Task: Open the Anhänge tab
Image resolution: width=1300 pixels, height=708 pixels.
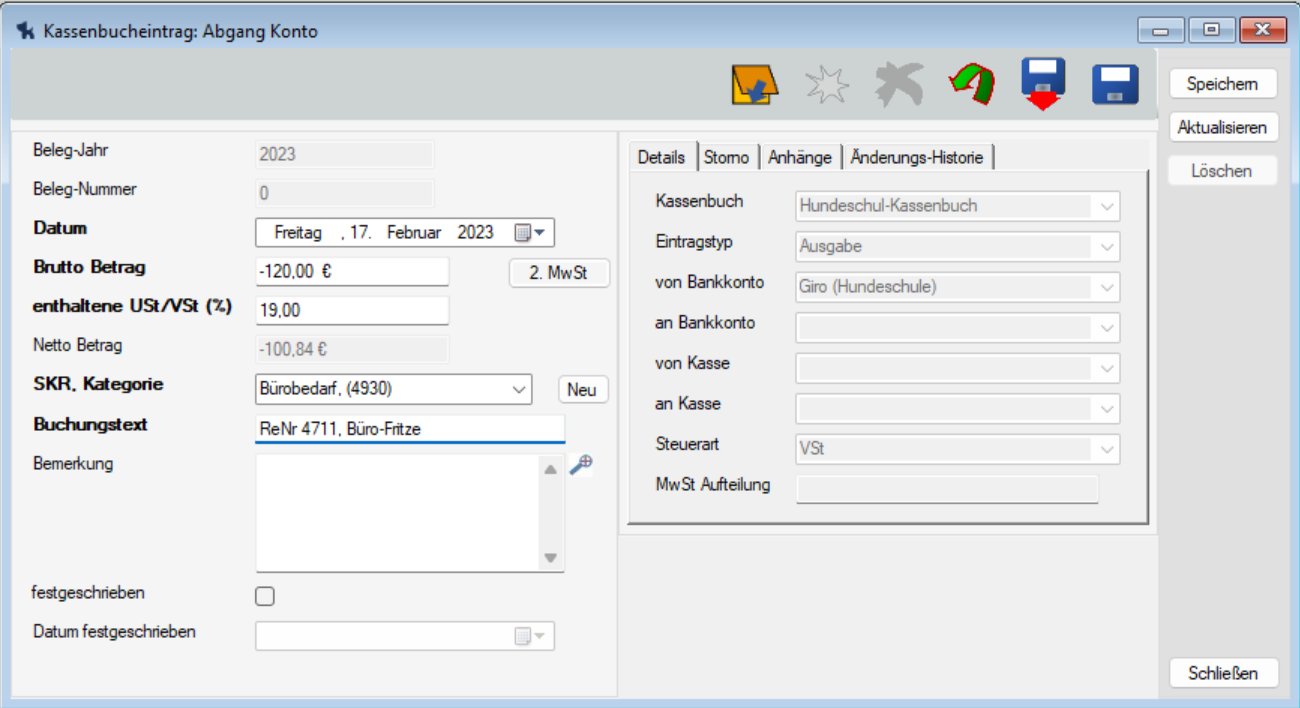Action: click(x=800, y=158)
